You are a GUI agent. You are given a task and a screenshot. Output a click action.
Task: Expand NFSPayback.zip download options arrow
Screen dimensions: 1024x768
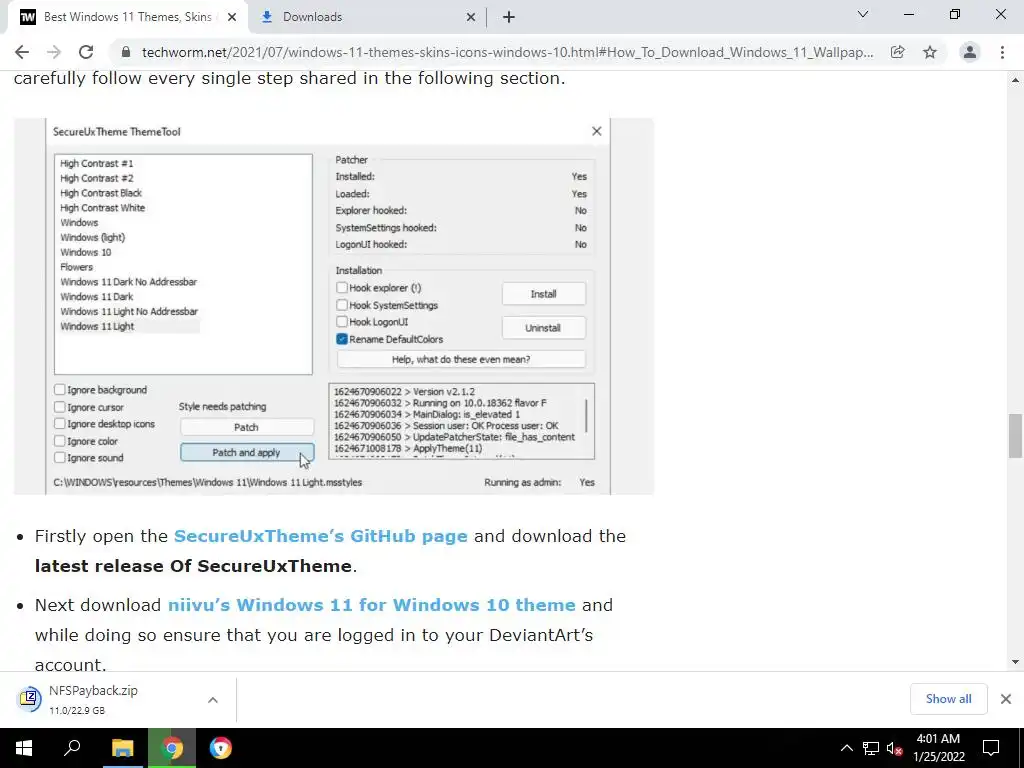213,699
